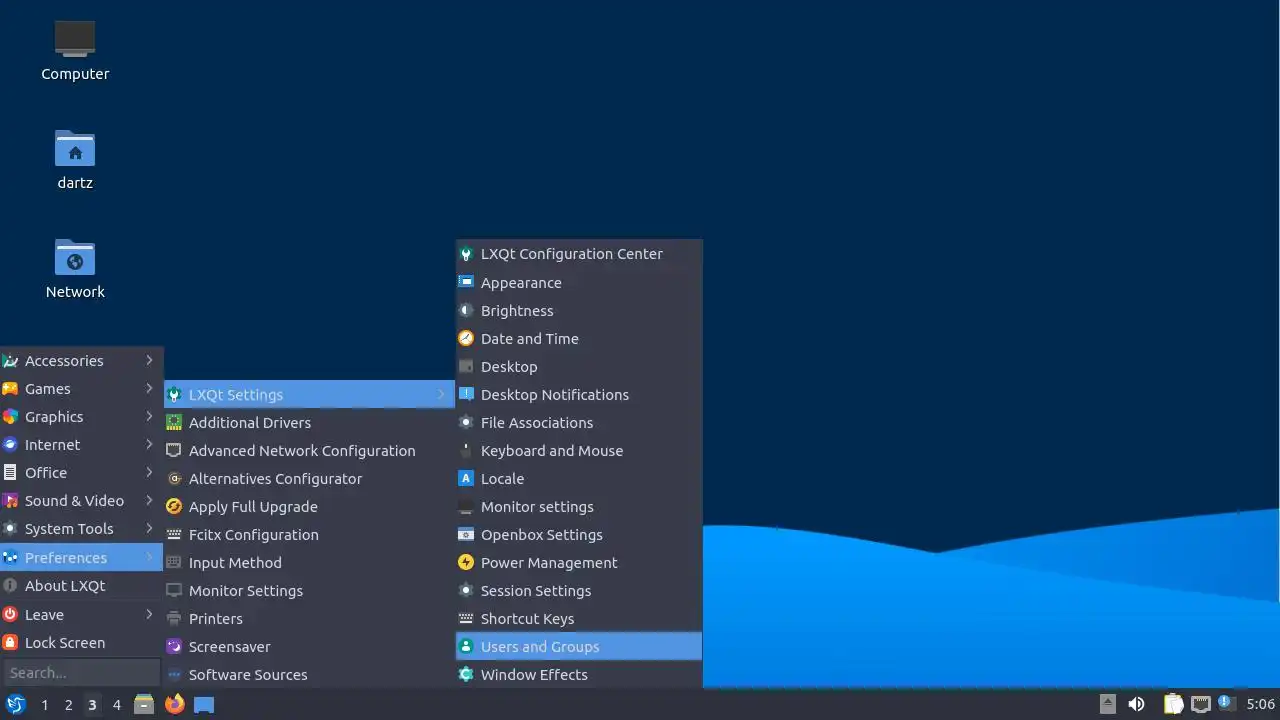Switch to workspace 1
Image resolution: width=1280 pixels, height=720 pixels.
(44, 705)
